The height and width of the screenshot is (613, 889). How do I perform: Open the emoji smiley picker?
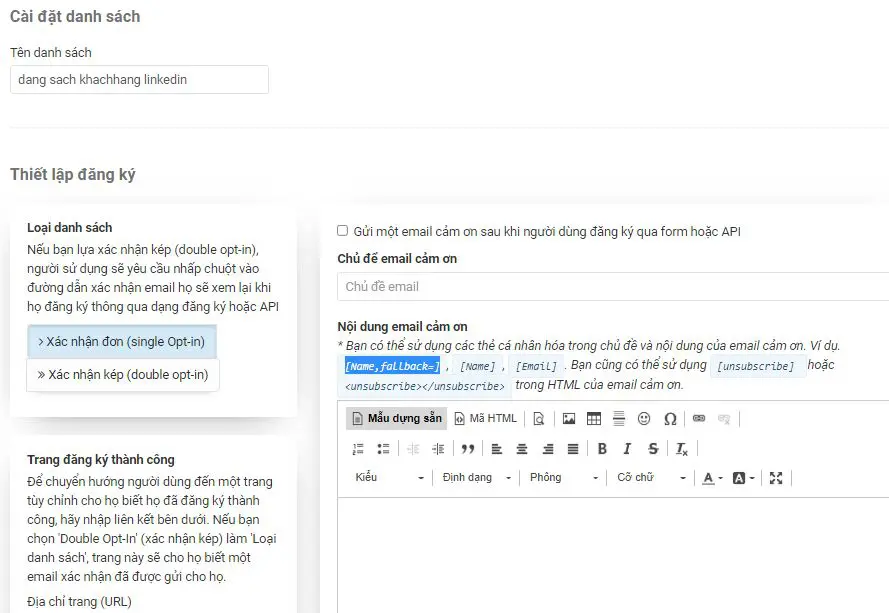coord(644,418)
